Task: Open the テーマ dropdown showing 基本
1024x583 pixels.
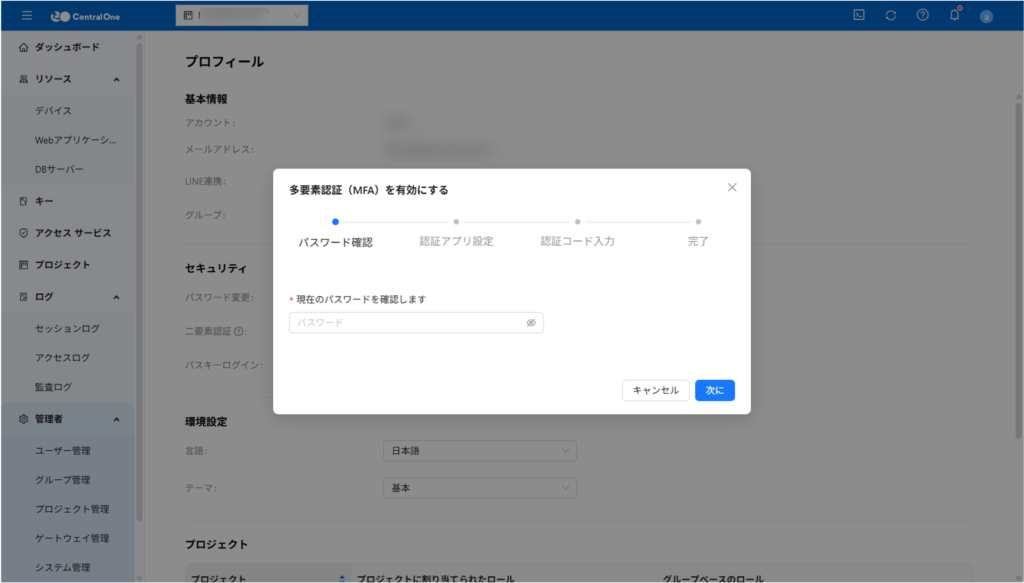Action: (x=480, y=488)
